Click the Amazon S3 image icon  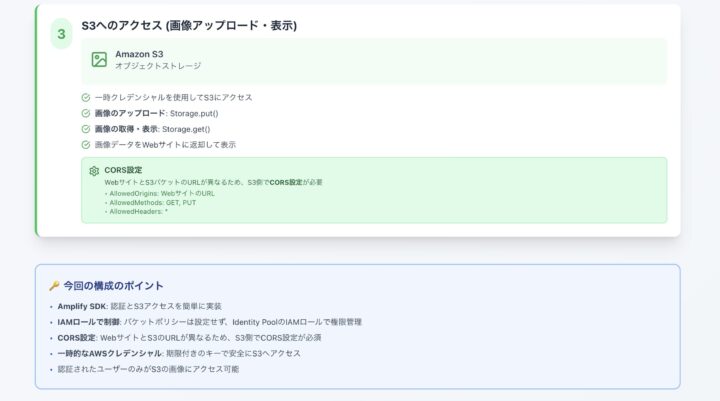click(99, 59)
